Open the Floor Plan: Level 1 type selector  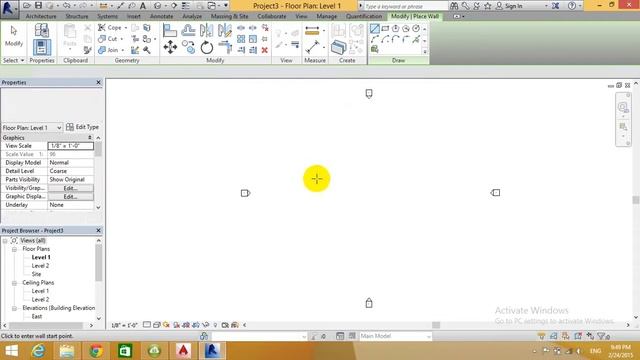32,128
